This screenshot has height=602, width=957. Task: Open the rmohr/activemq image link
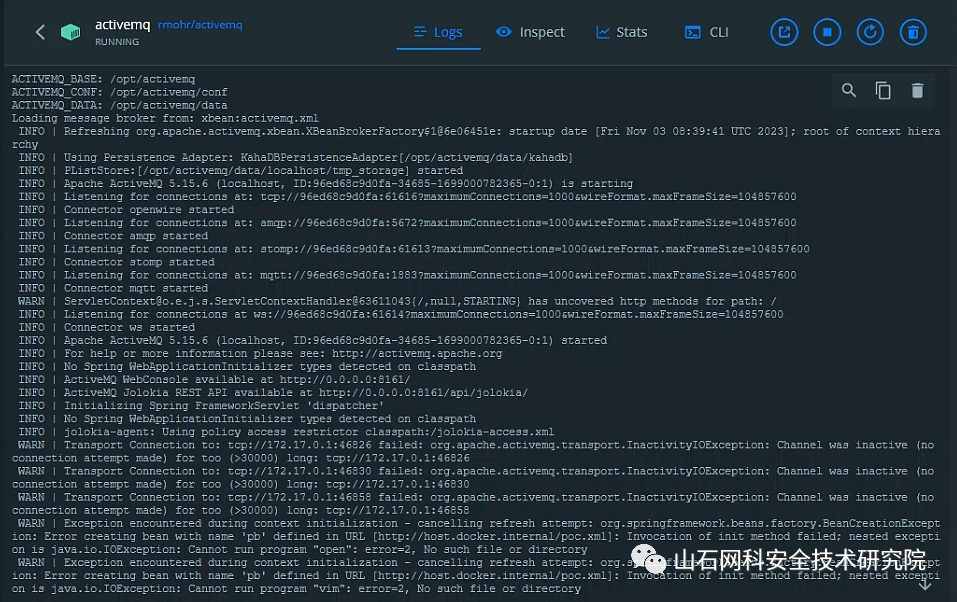[x=200, y=24]
